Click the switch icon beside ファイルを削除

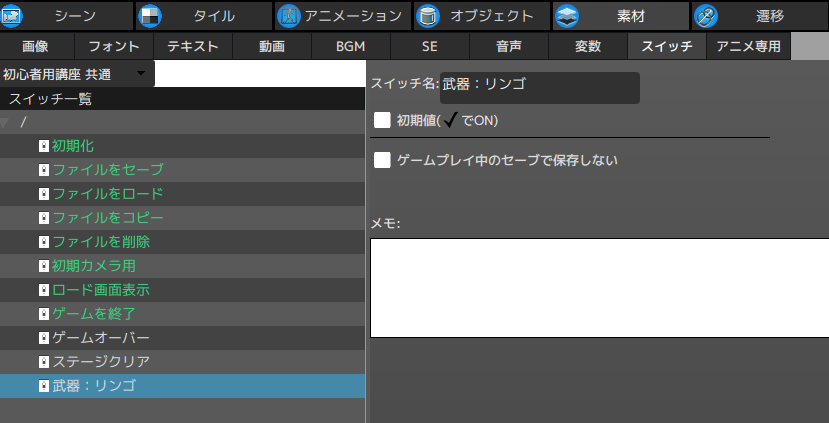44,242
